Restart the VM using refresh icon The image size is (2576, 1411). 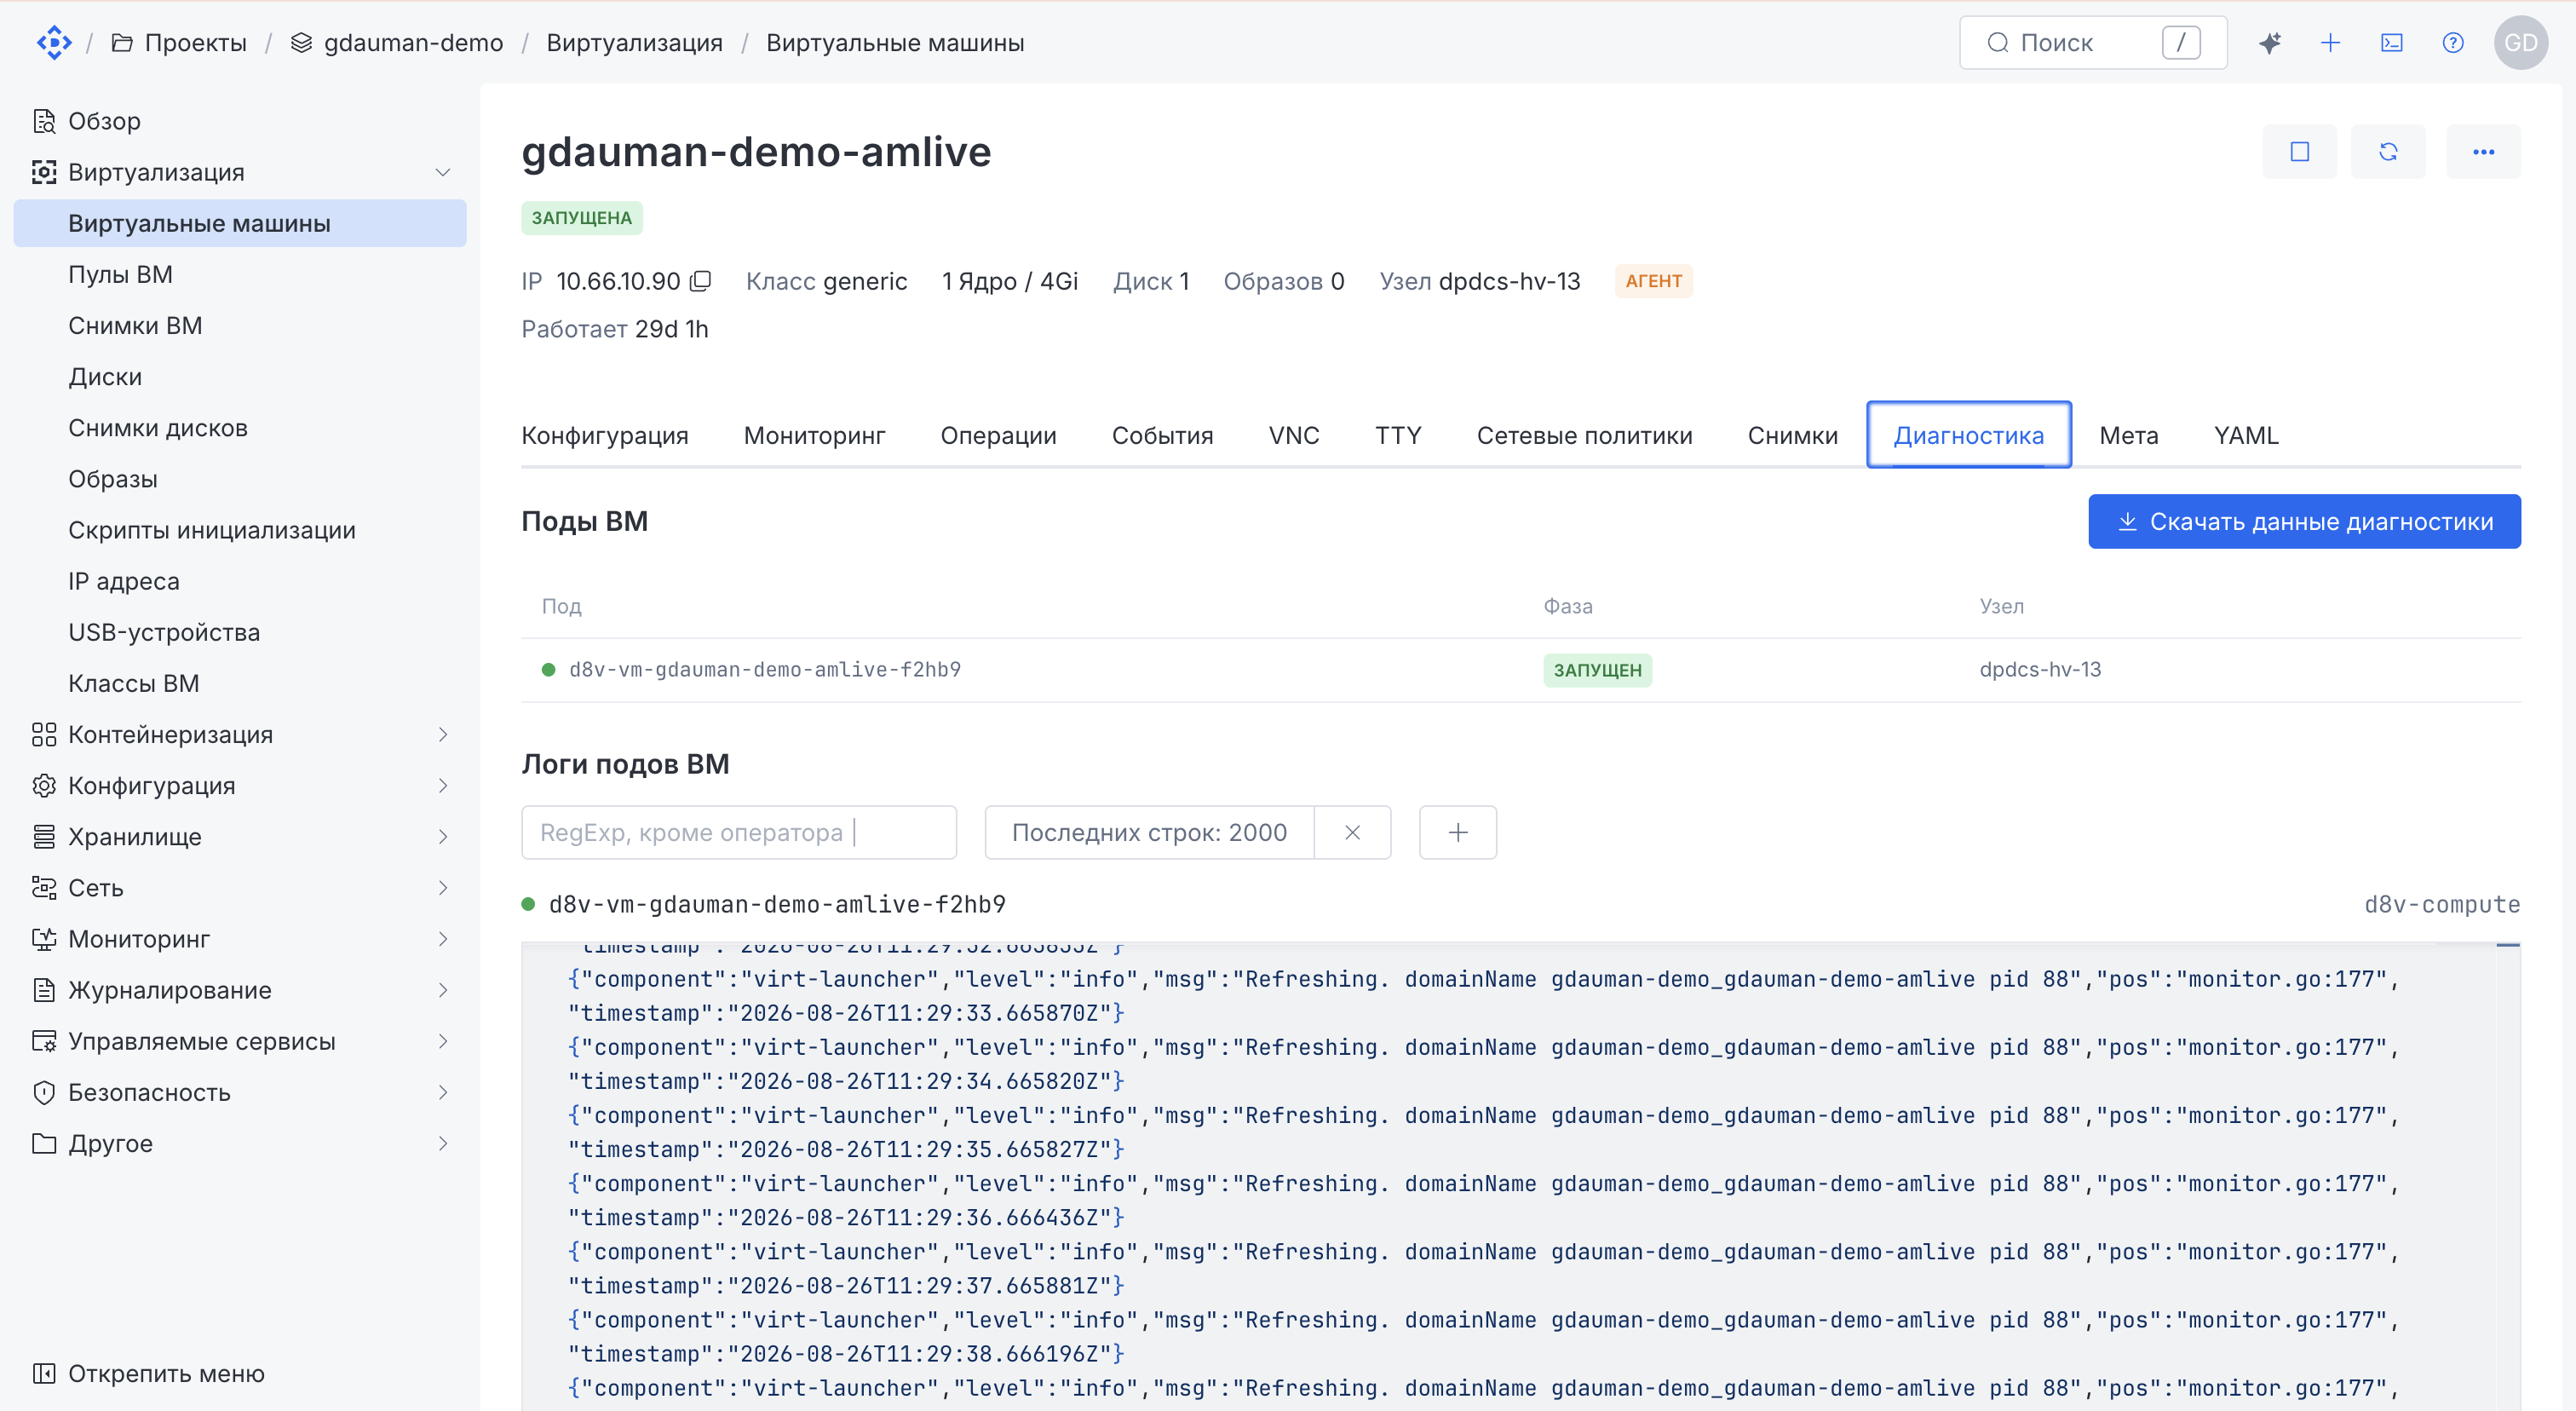coord(2388,151)
